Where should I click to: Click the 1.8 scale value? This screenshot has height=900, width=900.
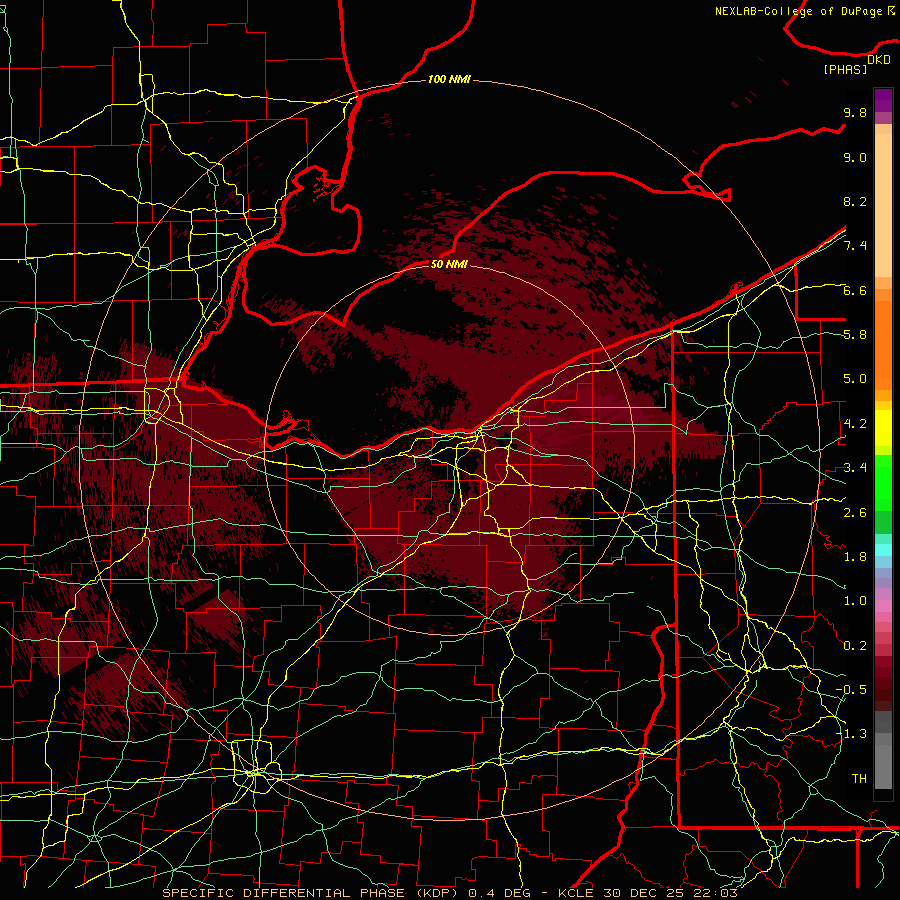click(855, 557)
